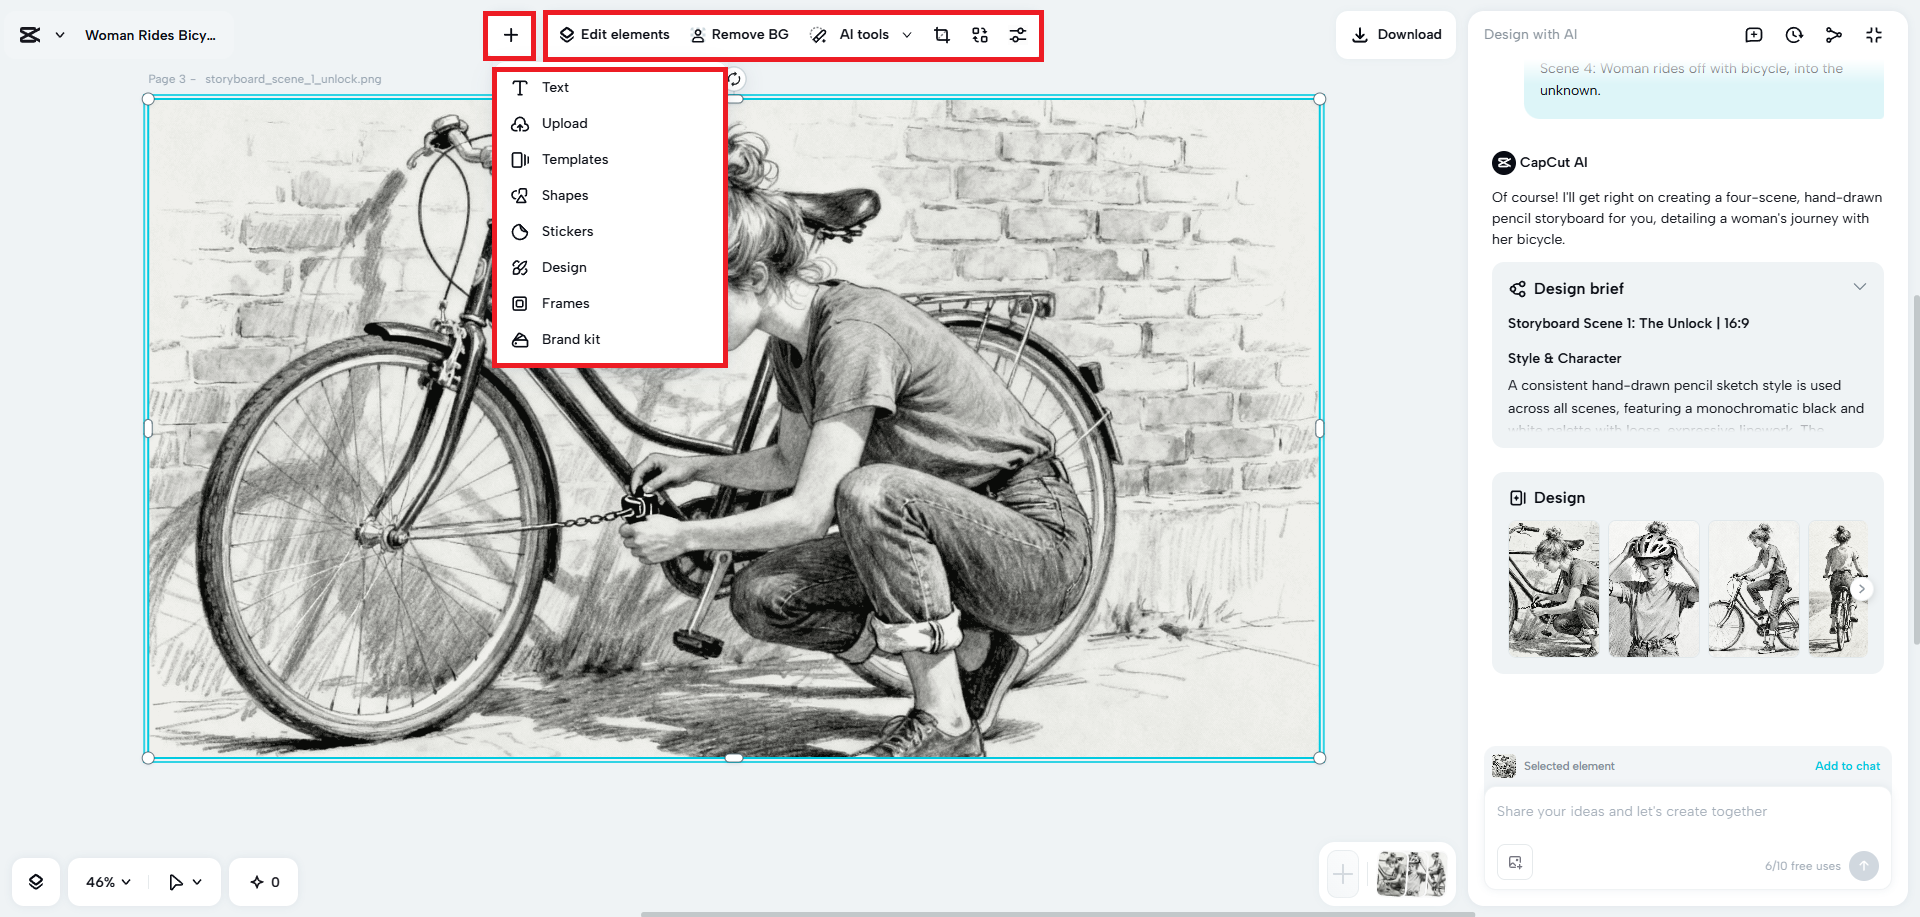Regenerate the image with the refresh icon
The width and height of the screenshot is (1920, 917).
tap(733, 78)
